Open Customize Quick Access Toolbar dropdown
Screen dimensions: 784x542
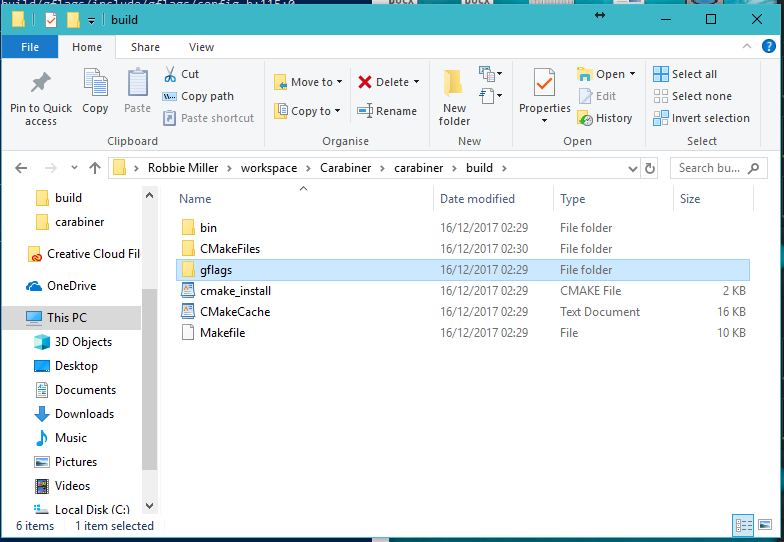(92, 20)
